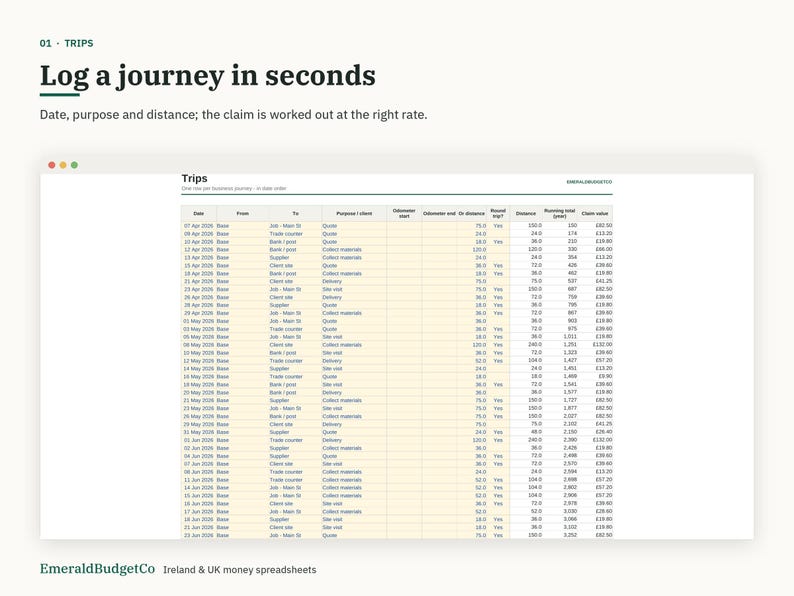The width and height of the screenshot is (794, 596).
Task: Click the green maximize dot of the mockup window
Action: point(74,165)
